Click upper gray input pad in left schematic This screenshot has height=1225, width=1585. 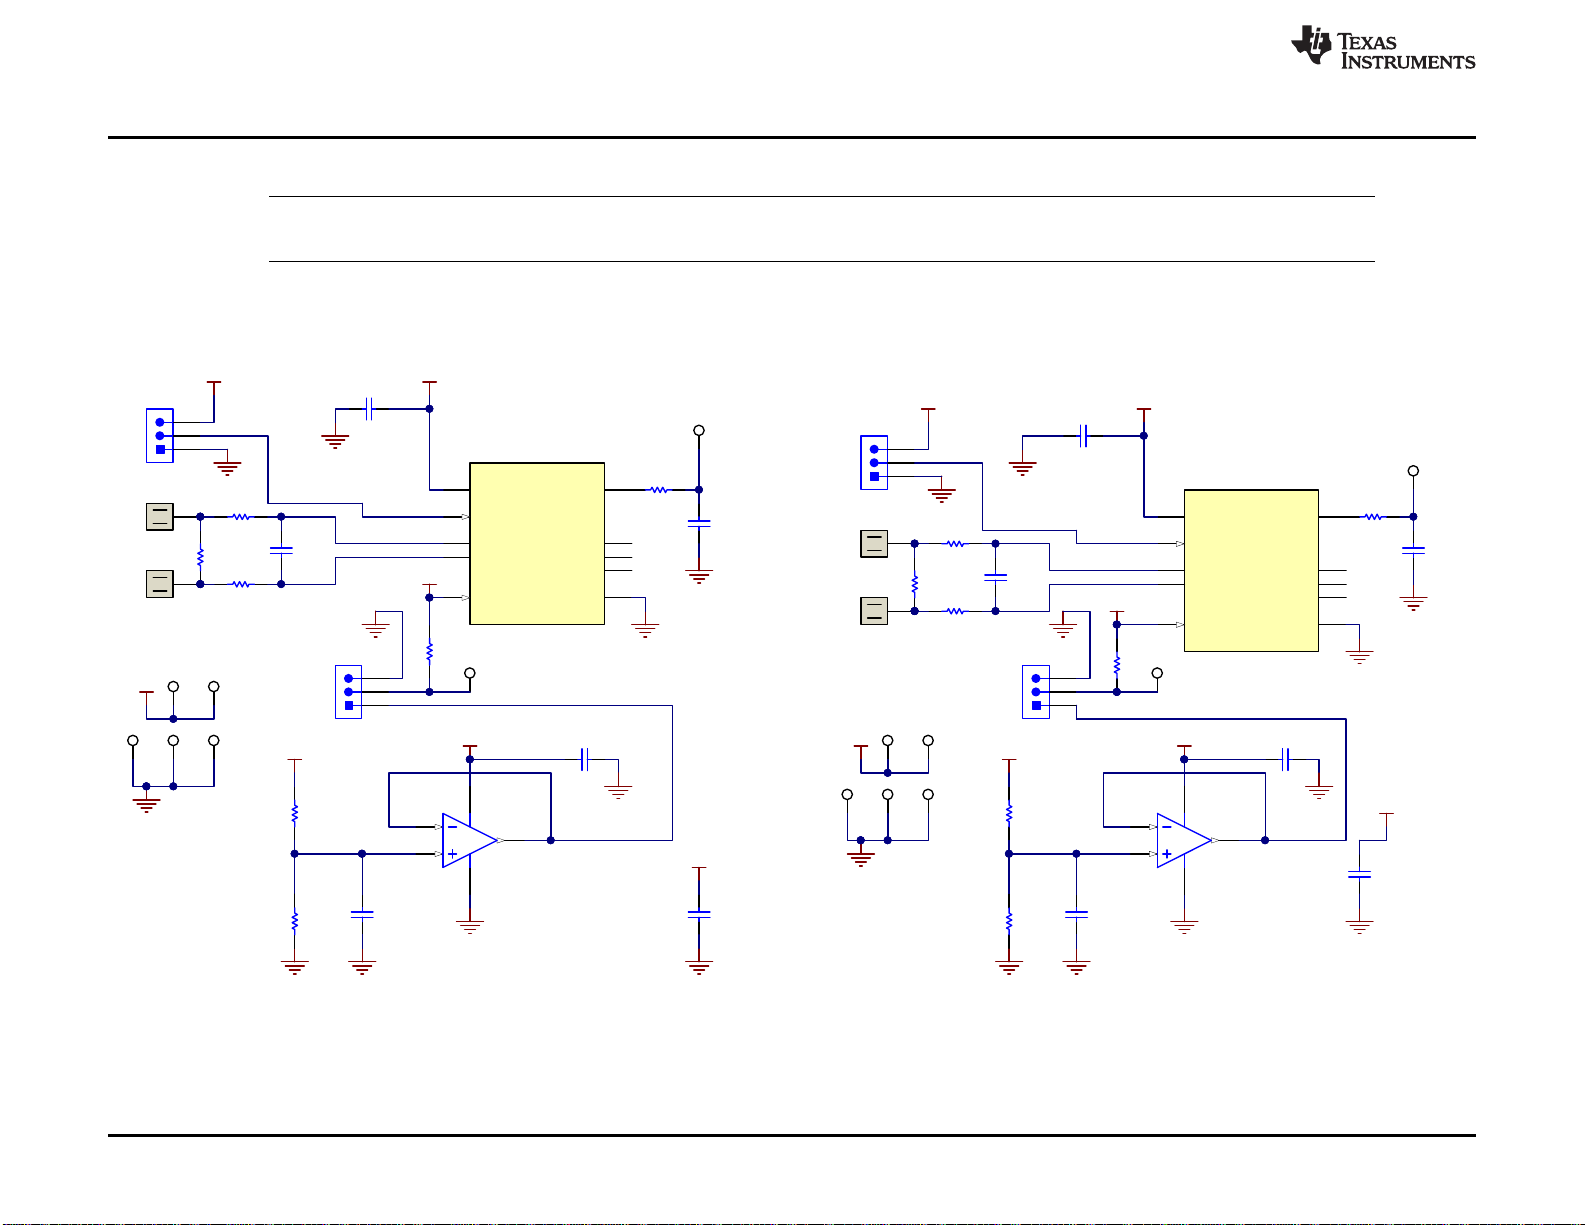click(160, 517)
